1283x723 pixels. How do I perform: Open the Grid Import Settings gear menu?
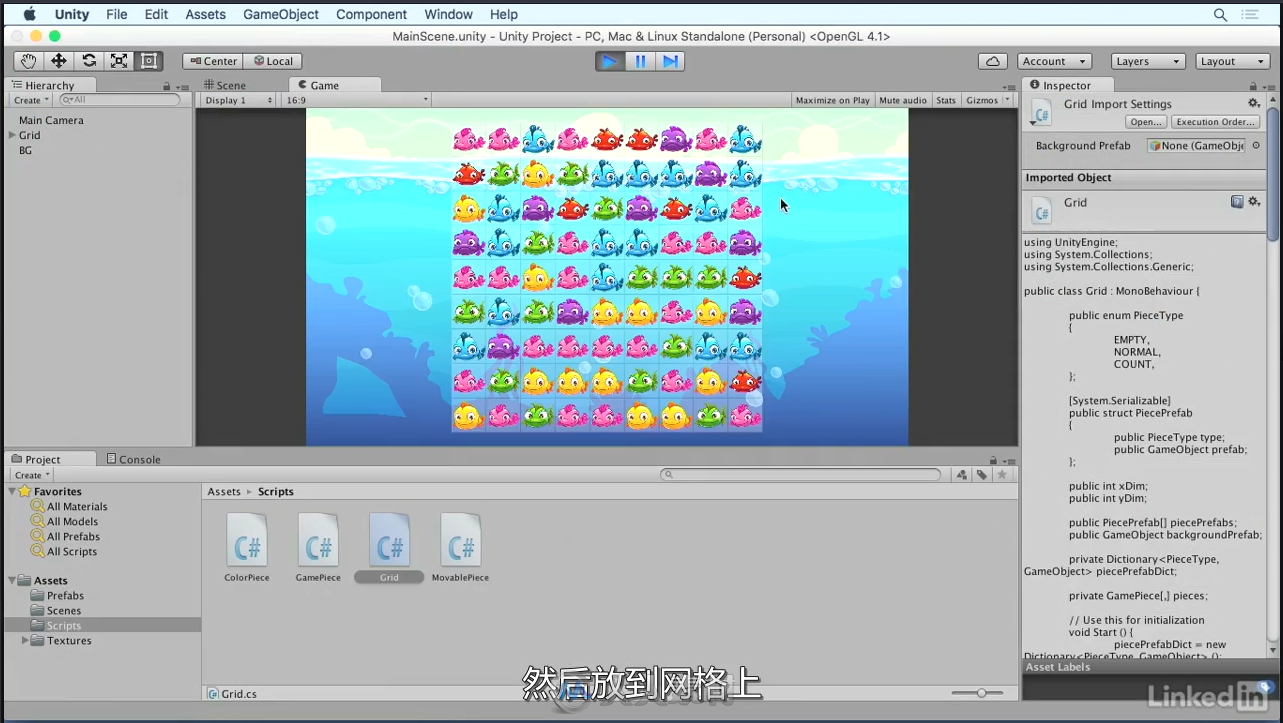point(1254,103)
